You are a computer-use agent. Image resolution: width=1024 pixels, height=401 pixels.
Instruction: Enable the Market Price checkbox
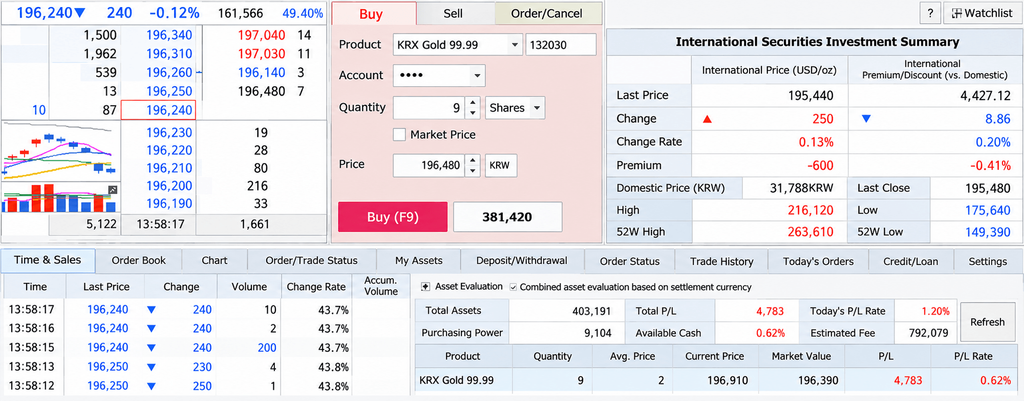[400, 135]
